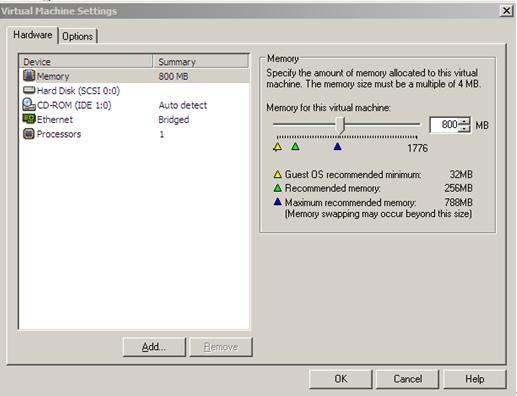The height and width of the screenshot is (396, 517).
Task: Select the Memory row in device list
Action: pos(134,76)
